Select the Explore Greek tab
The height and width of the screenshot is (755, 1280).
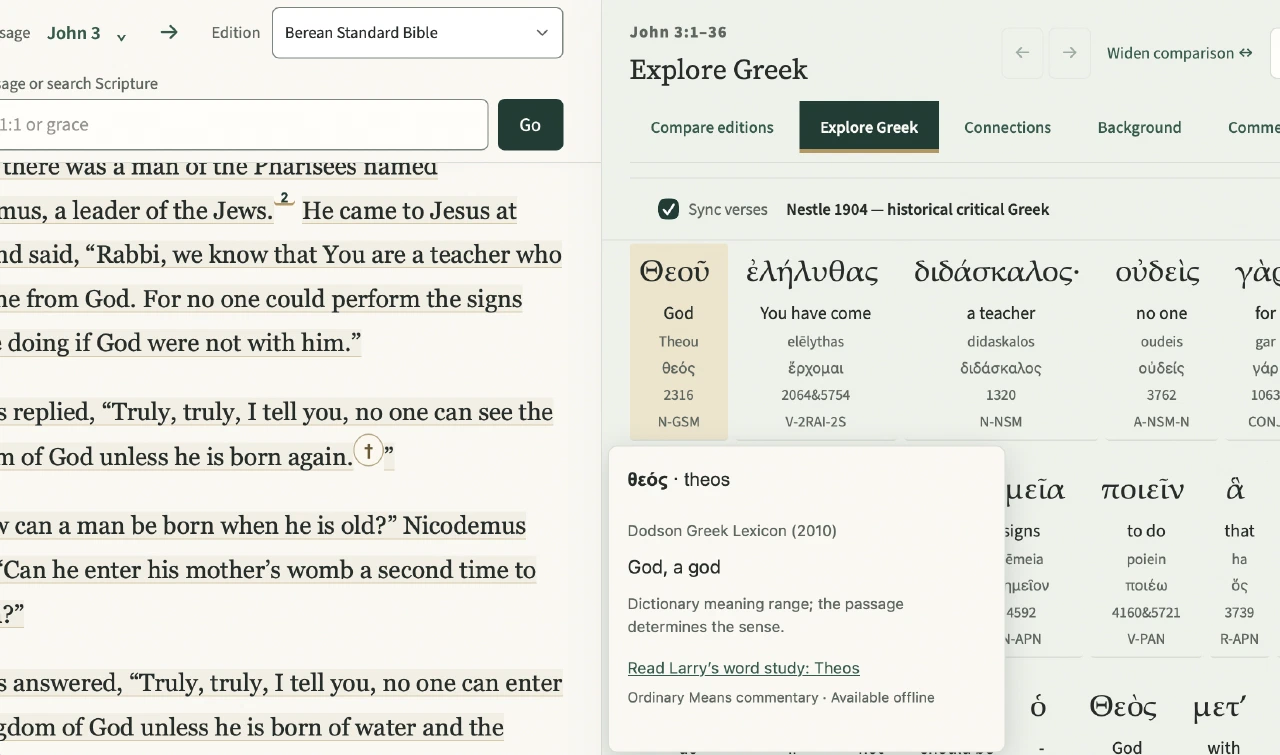click(x=869, y=127)
